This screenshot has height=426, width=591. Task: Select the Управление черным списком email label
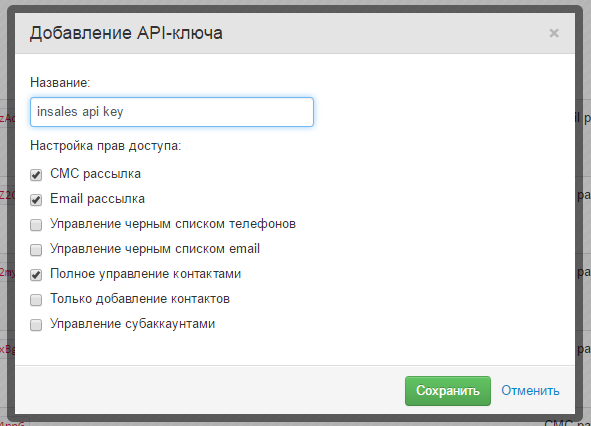coord(155,249)
